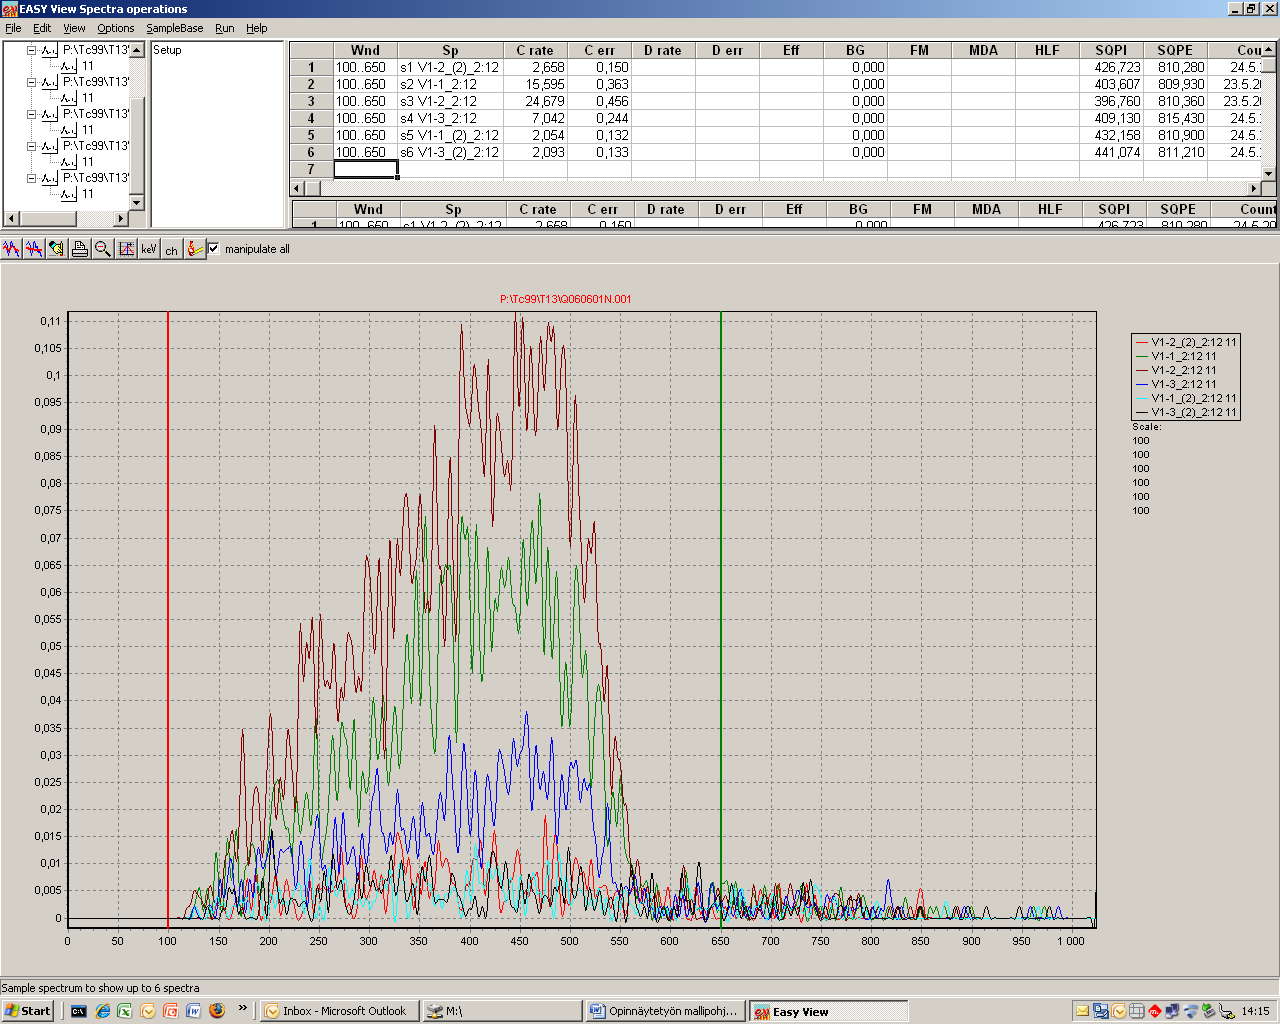
Task: Select the C err value 0,363
Action: [x=599, y=84]
